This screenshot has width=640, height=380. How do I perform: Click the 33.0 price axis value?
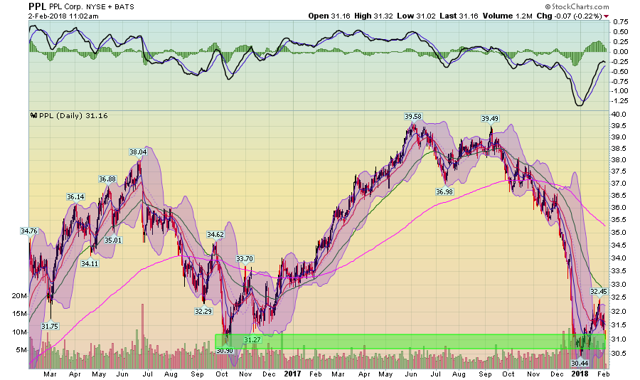coord(619,284)
